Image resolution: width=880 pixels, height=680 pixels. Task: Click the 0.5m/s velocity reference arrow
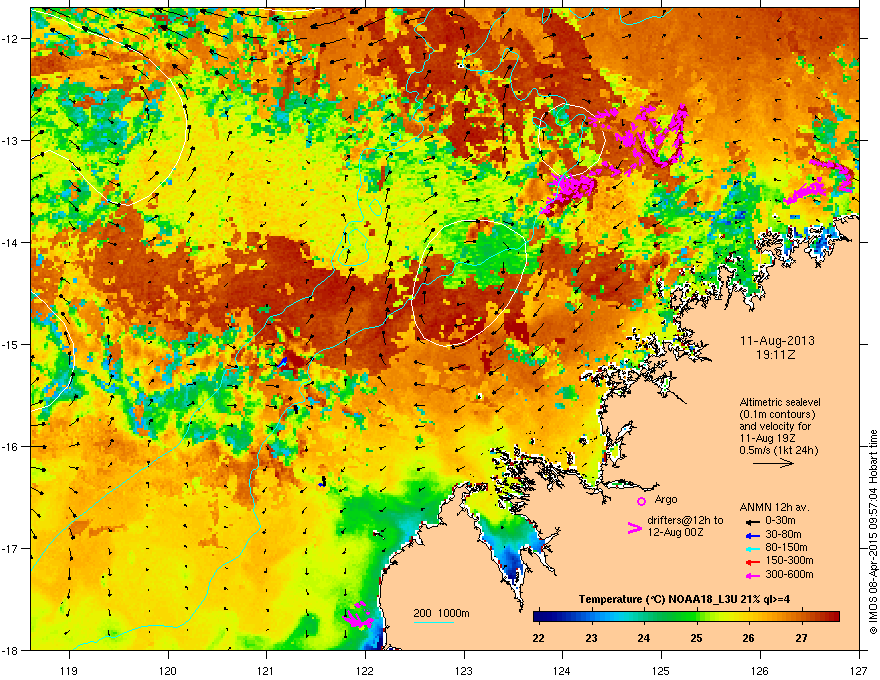(773, 463)
